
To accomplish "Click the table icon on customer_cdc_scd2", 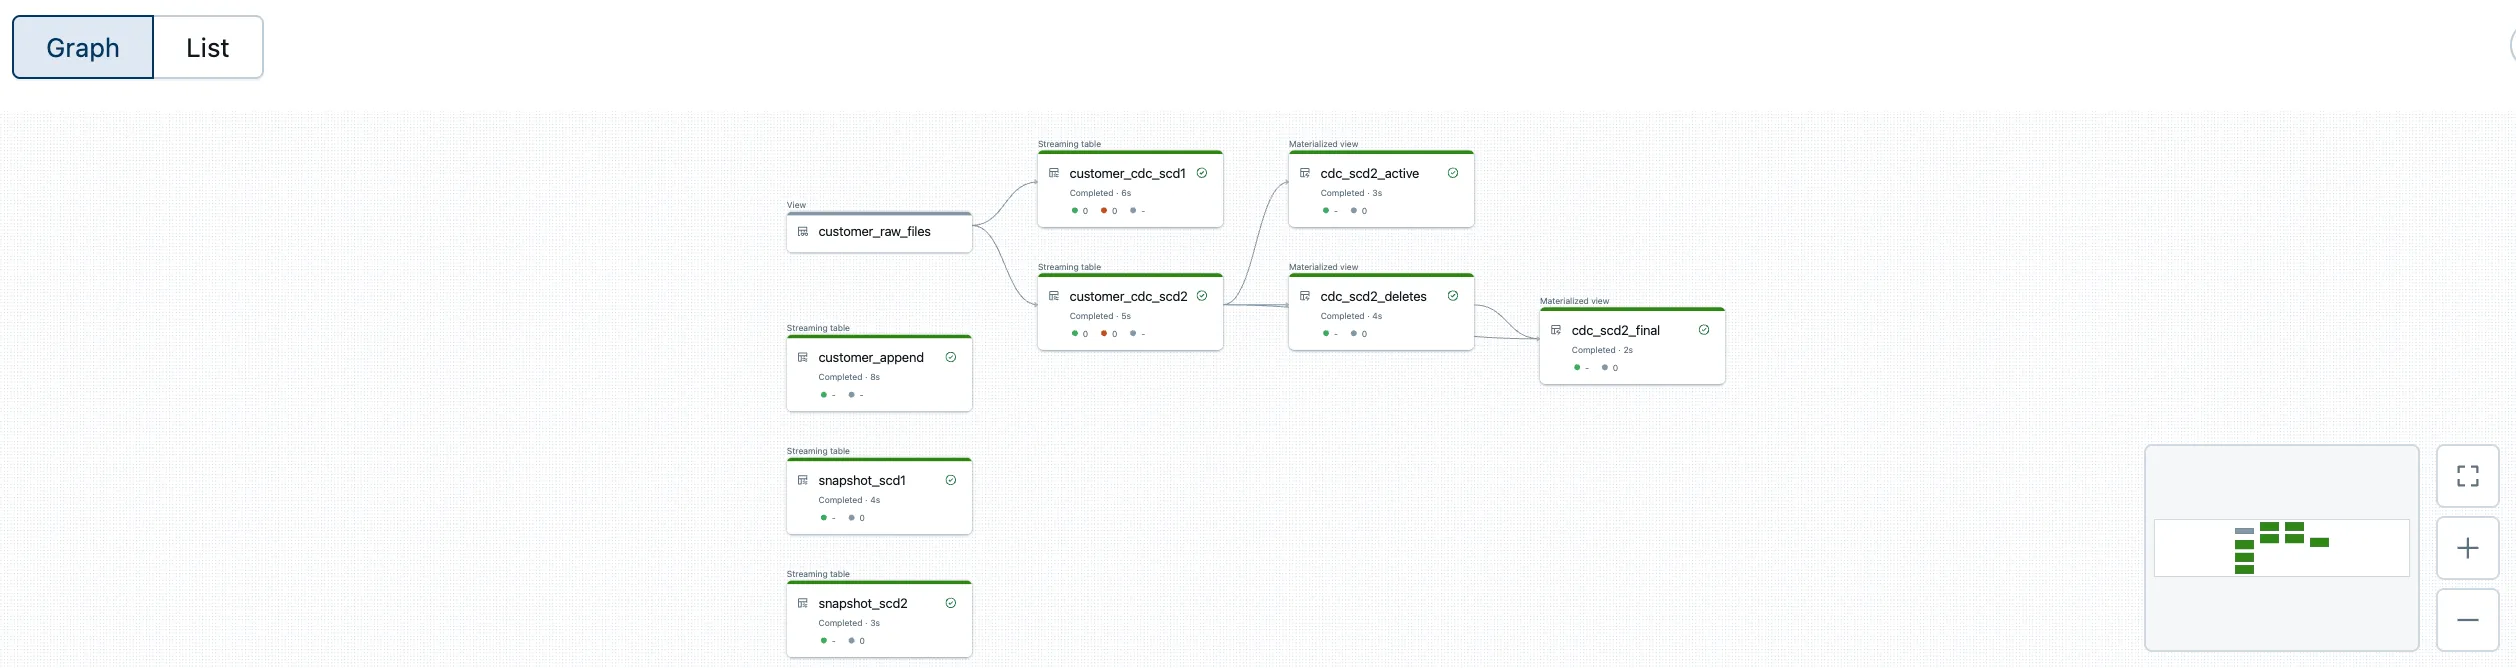I will tap(1054, 296).
